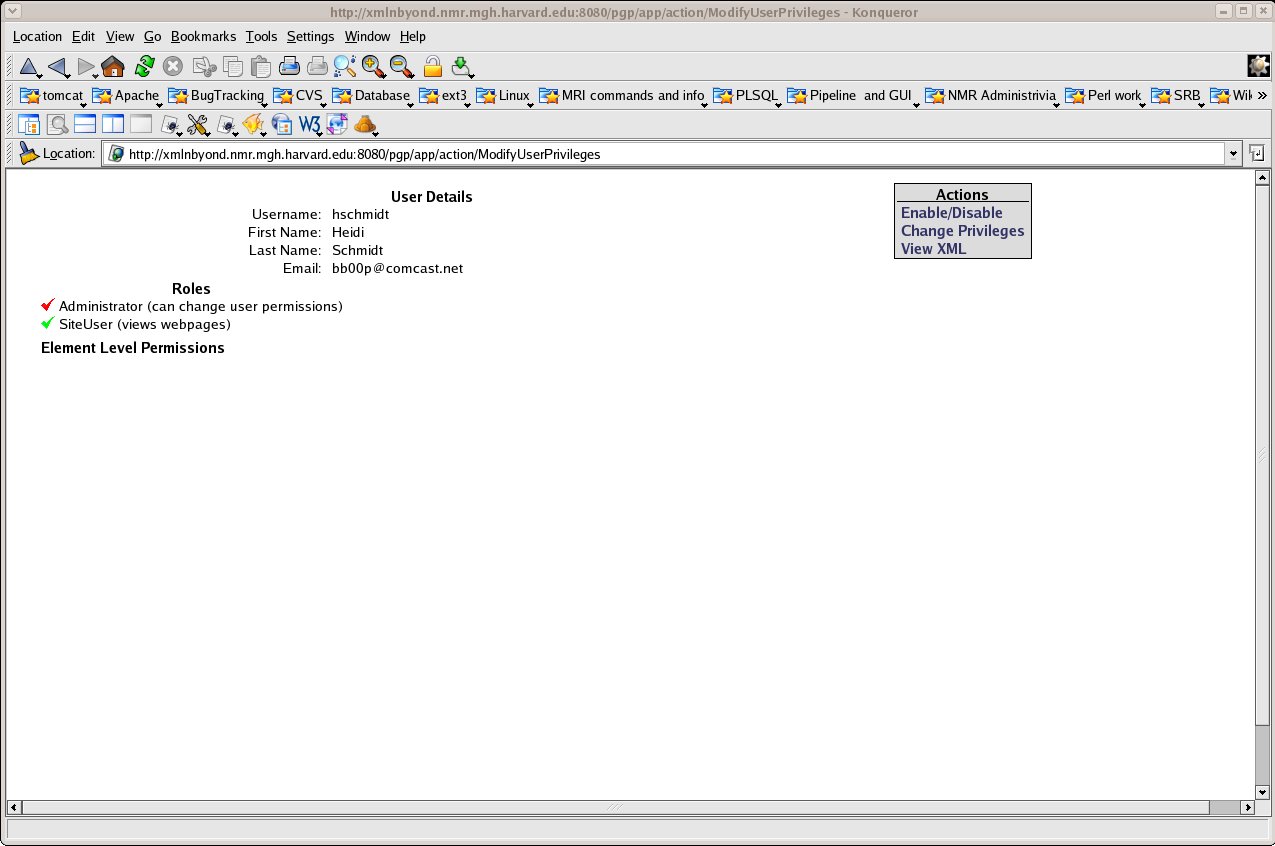The height and width of the screenshot is (846, 1275).
Task: Toggle the Administrator role red checkmark
Action: coord(47,305)
